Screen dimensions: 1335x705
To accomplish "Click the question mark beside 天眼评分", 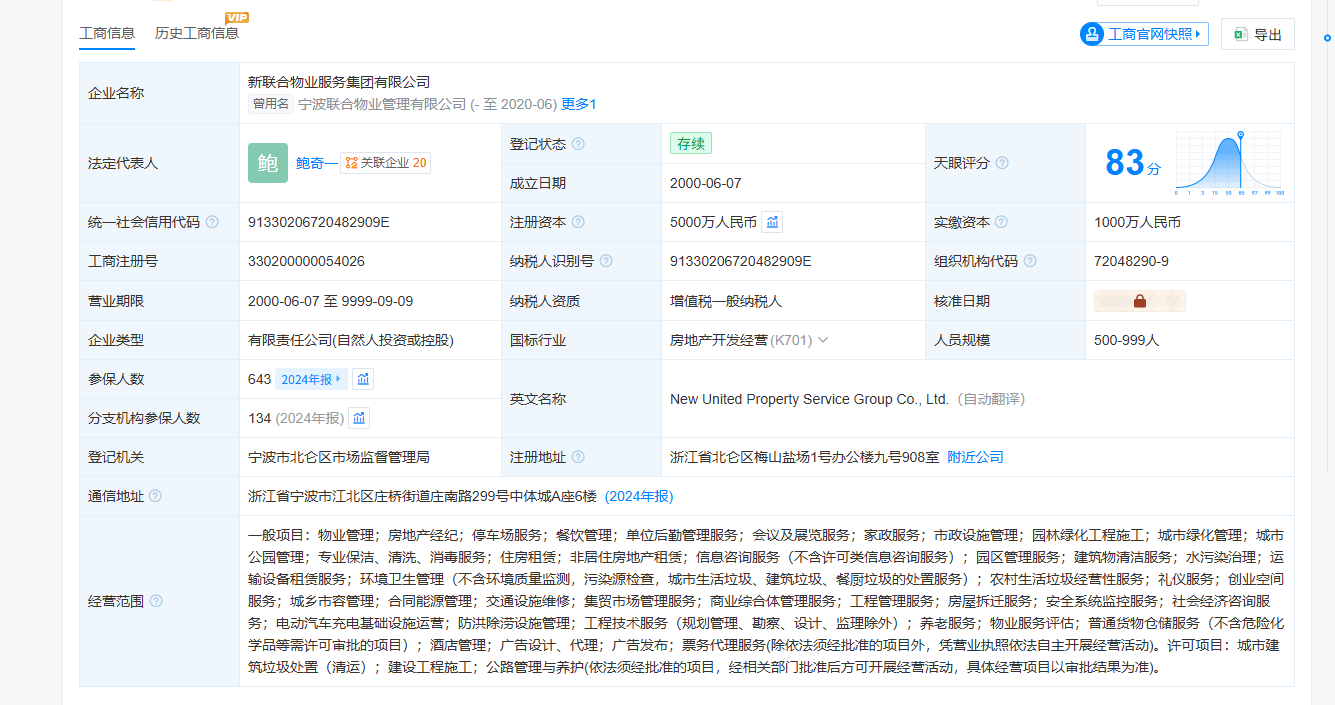I will pos(1002,163).
